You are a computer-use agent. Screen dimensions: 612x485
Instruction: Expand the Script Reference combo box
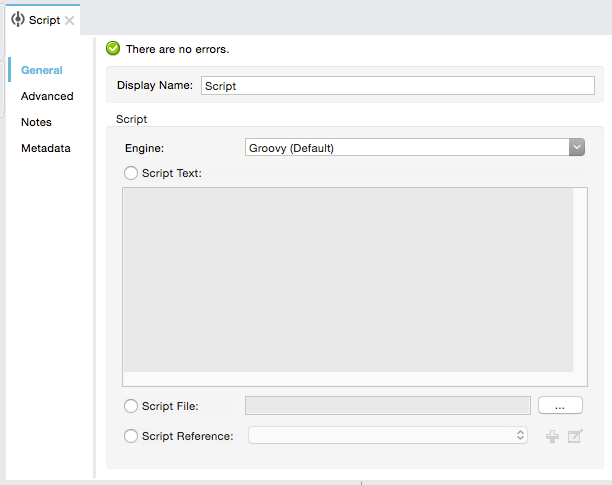tap(388, 436)
